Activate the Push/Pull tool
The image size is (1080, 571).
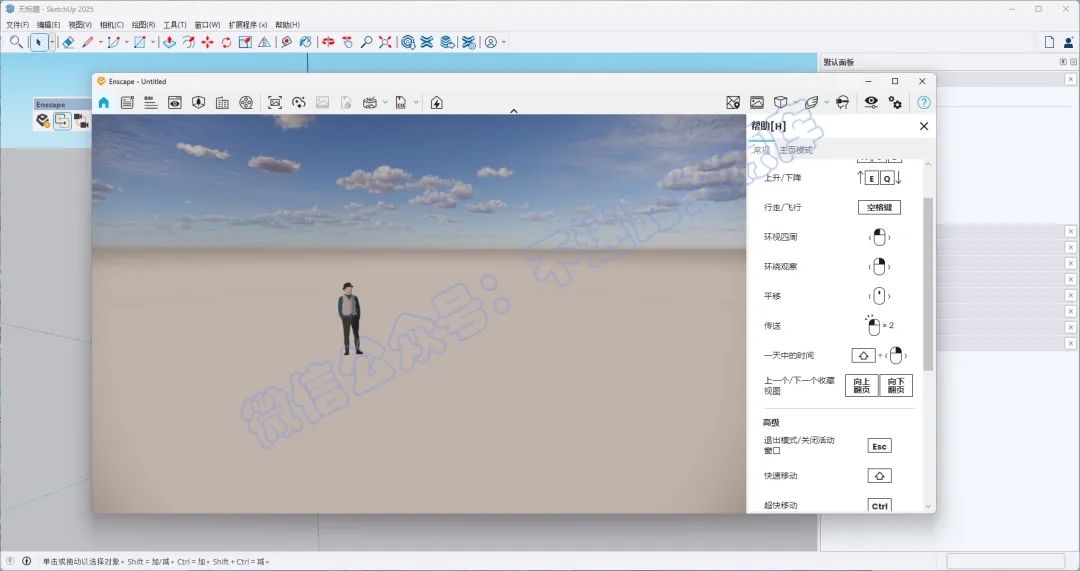tap(169, 42)
